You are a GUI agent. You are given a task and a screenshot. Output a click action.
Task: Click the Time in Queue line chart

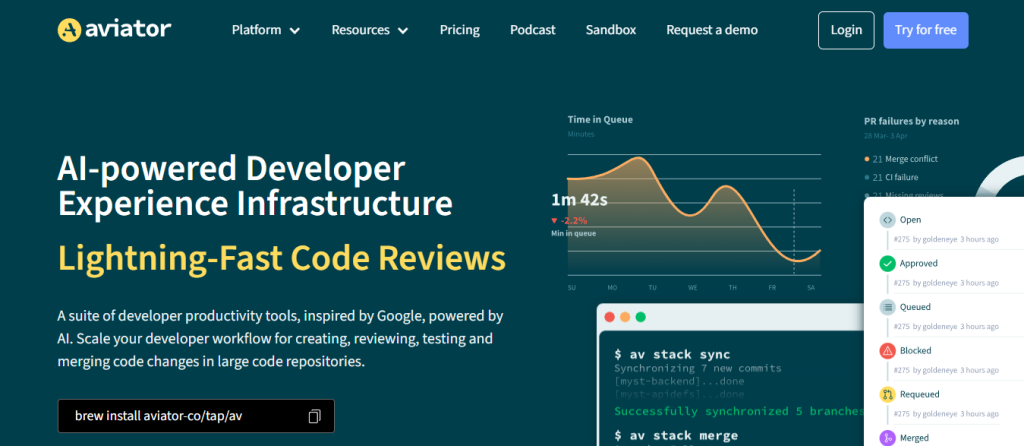(694, 215)
